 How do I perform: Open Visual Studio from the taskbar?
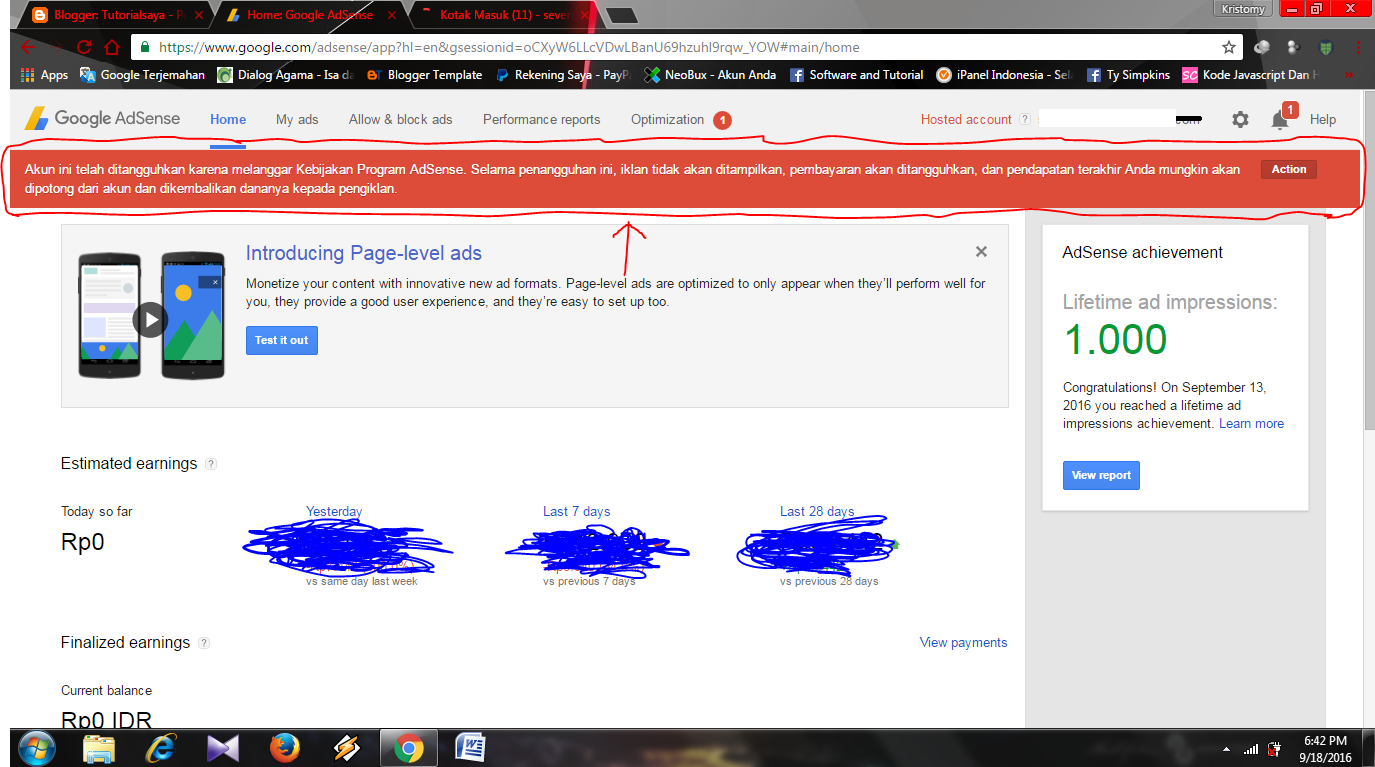tap(222, 748)
